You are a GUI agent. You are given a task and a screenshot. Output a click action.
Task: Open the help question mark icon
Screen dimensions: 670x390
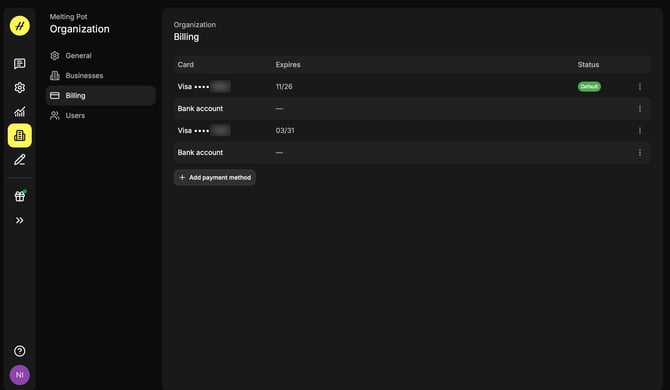tap(20, 351)
